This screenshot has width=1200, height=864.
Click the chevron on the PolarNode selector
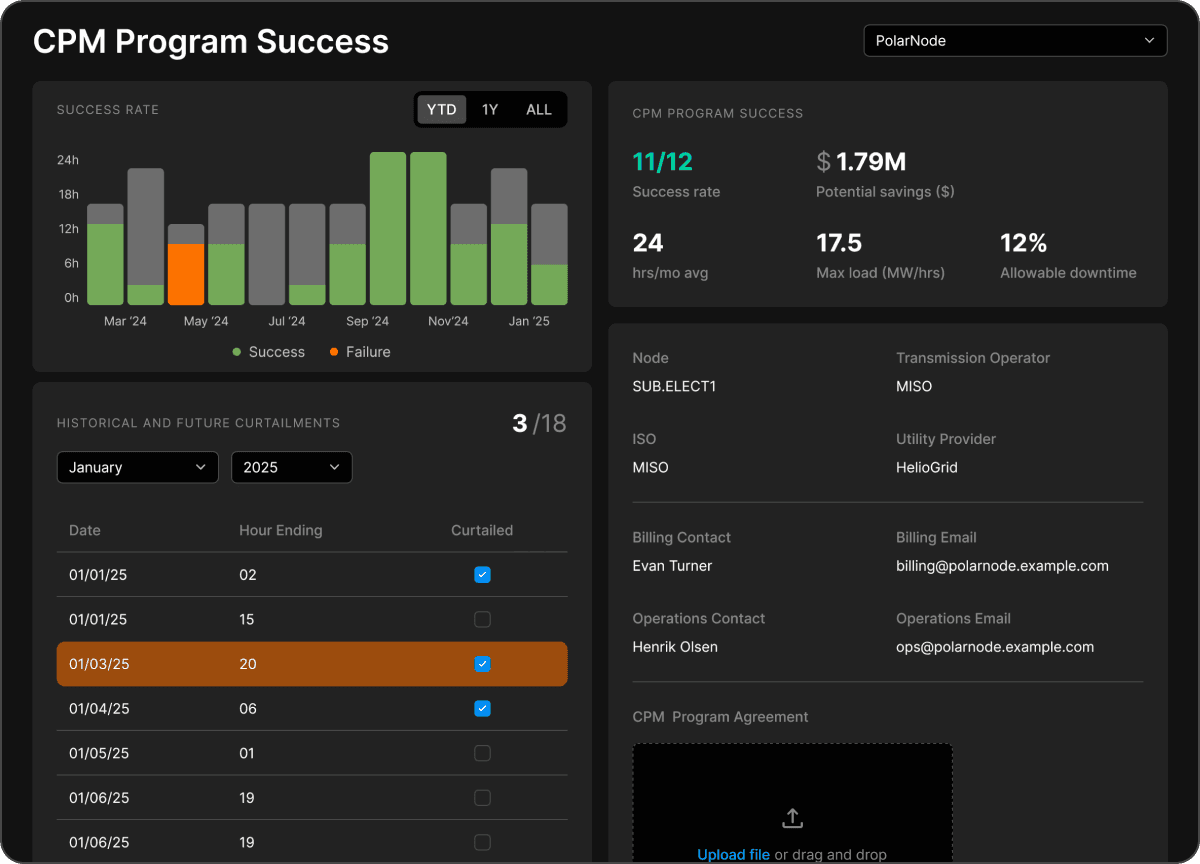[1150, 40]
